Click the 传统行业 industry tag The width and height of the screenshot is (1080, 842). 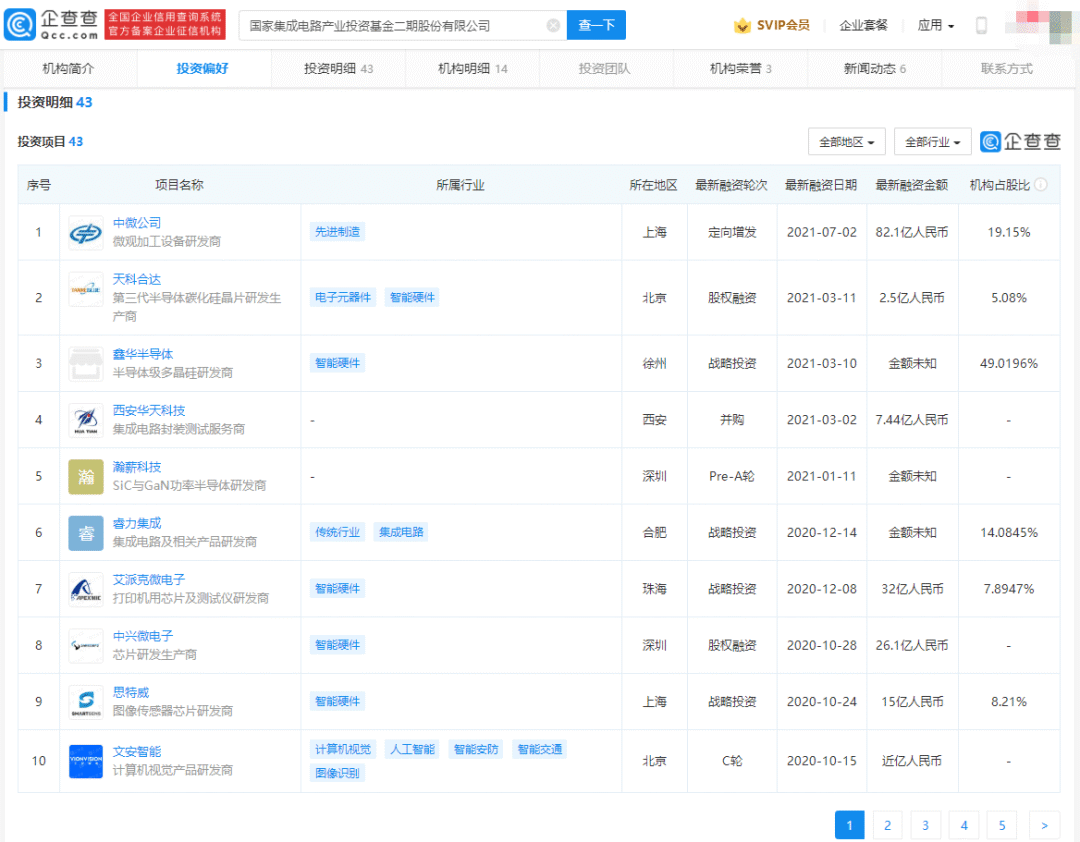click(x=338, y=532)
